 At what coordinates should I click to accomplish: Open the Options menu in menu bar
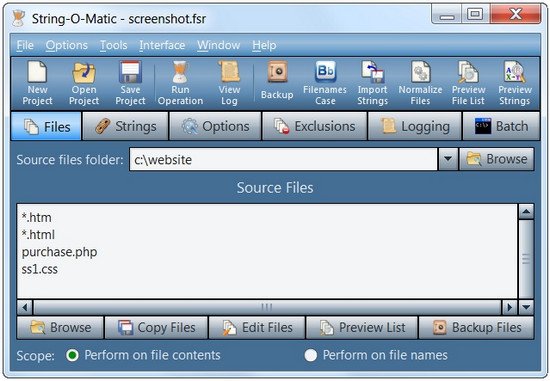[x=66, y=45]
